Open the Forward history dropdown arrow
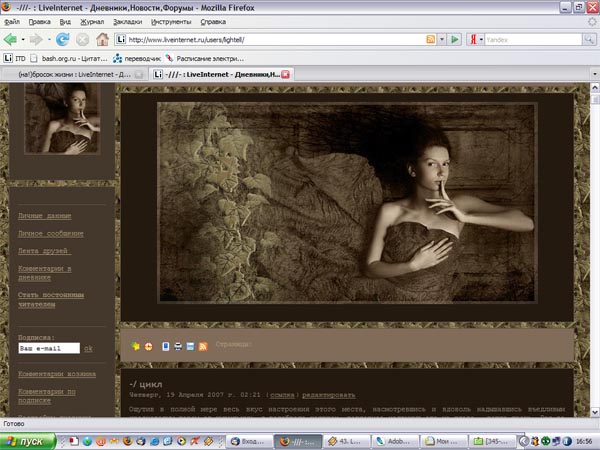 [x=49, y=39]
